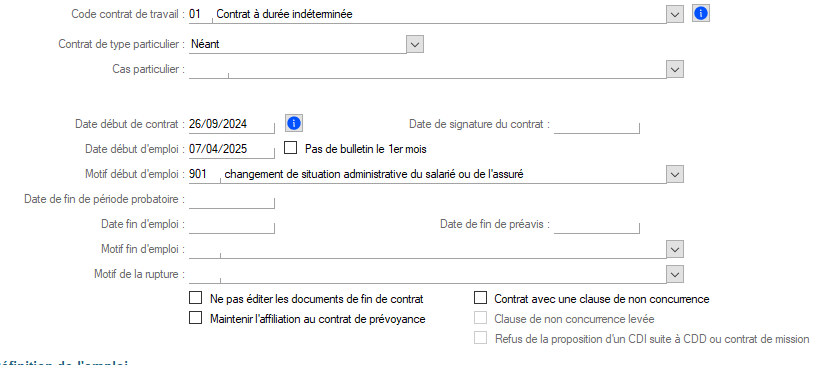
Task: Open Motif fin d'emploi dropdown
Action: point(675,249)
